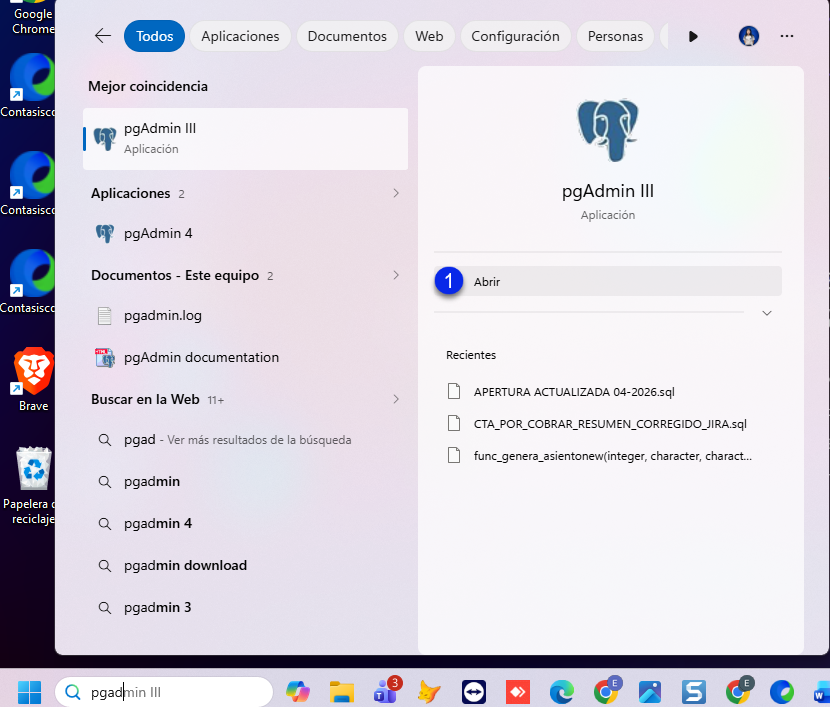Click the pgadmin.log document icon
The image size is (830, 707).
(x=105, y=316)
